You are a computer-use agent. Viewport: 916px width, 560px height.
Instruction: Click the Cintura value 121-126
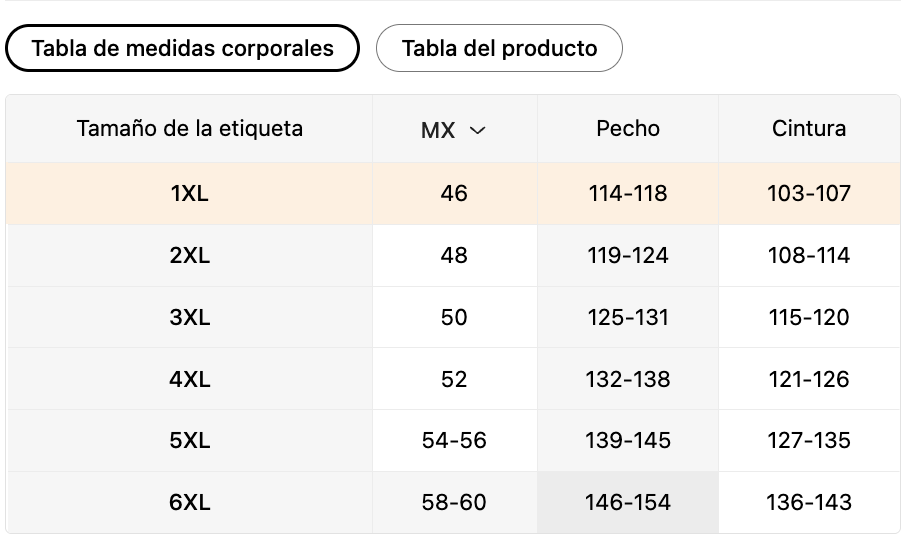809,379
